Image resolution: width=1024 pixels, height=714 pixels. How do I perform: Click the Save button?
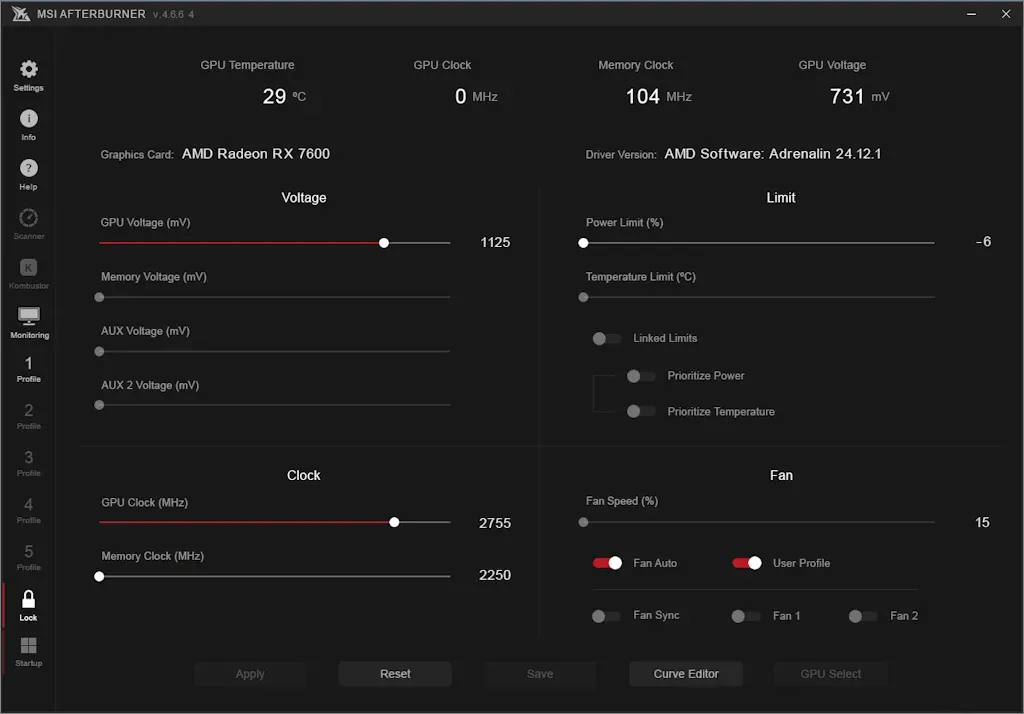coord(540,673)
